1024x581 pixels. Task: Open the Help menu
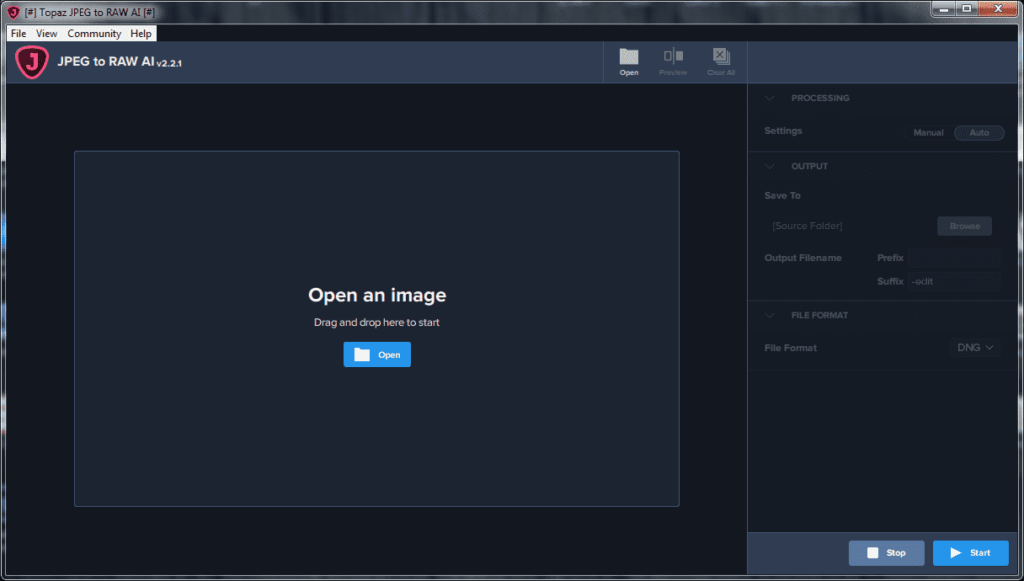coord(140,33)
